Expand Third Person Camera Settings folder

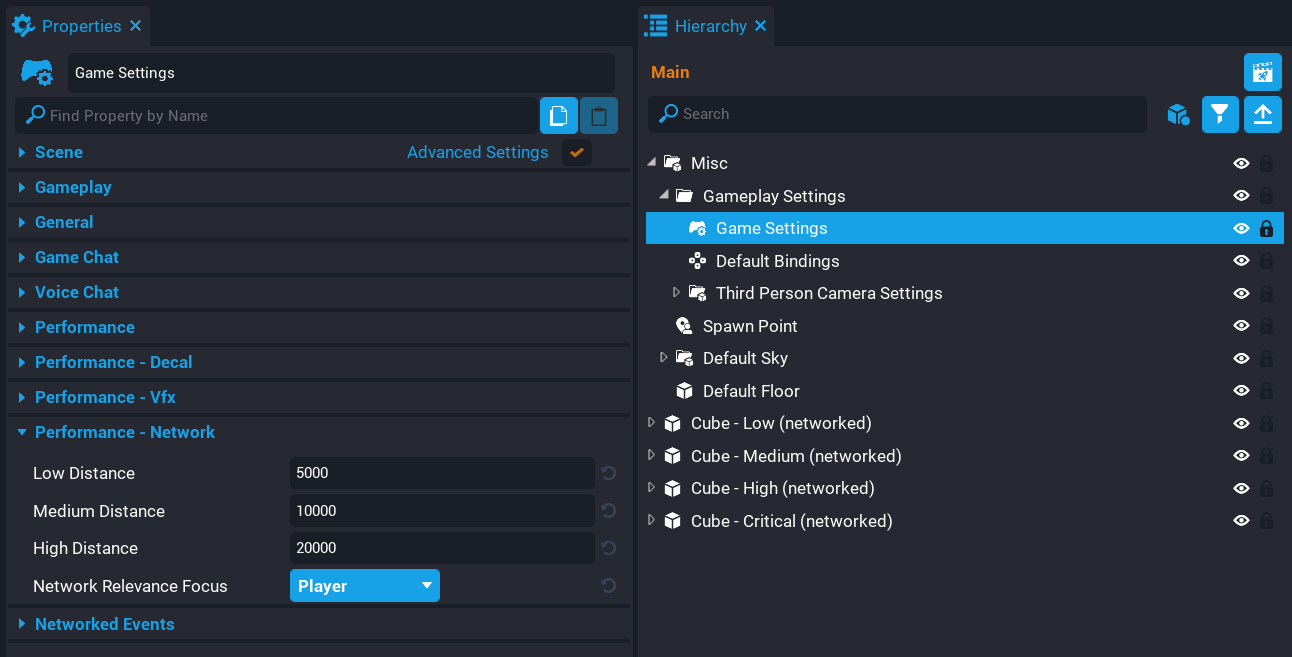[676, 293]
